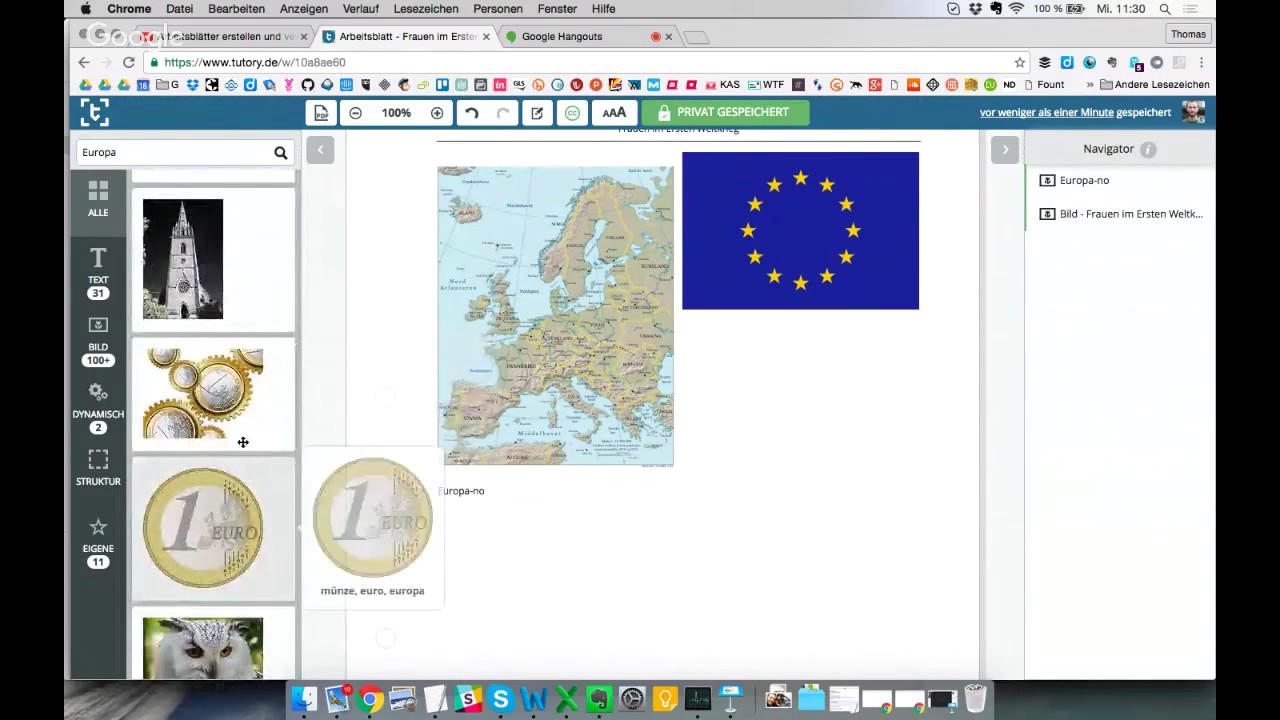Toggle the PRIVAT GESPEICHERT privacy button
Screen dimensions: 1280x720
click(x=724, y=113)
